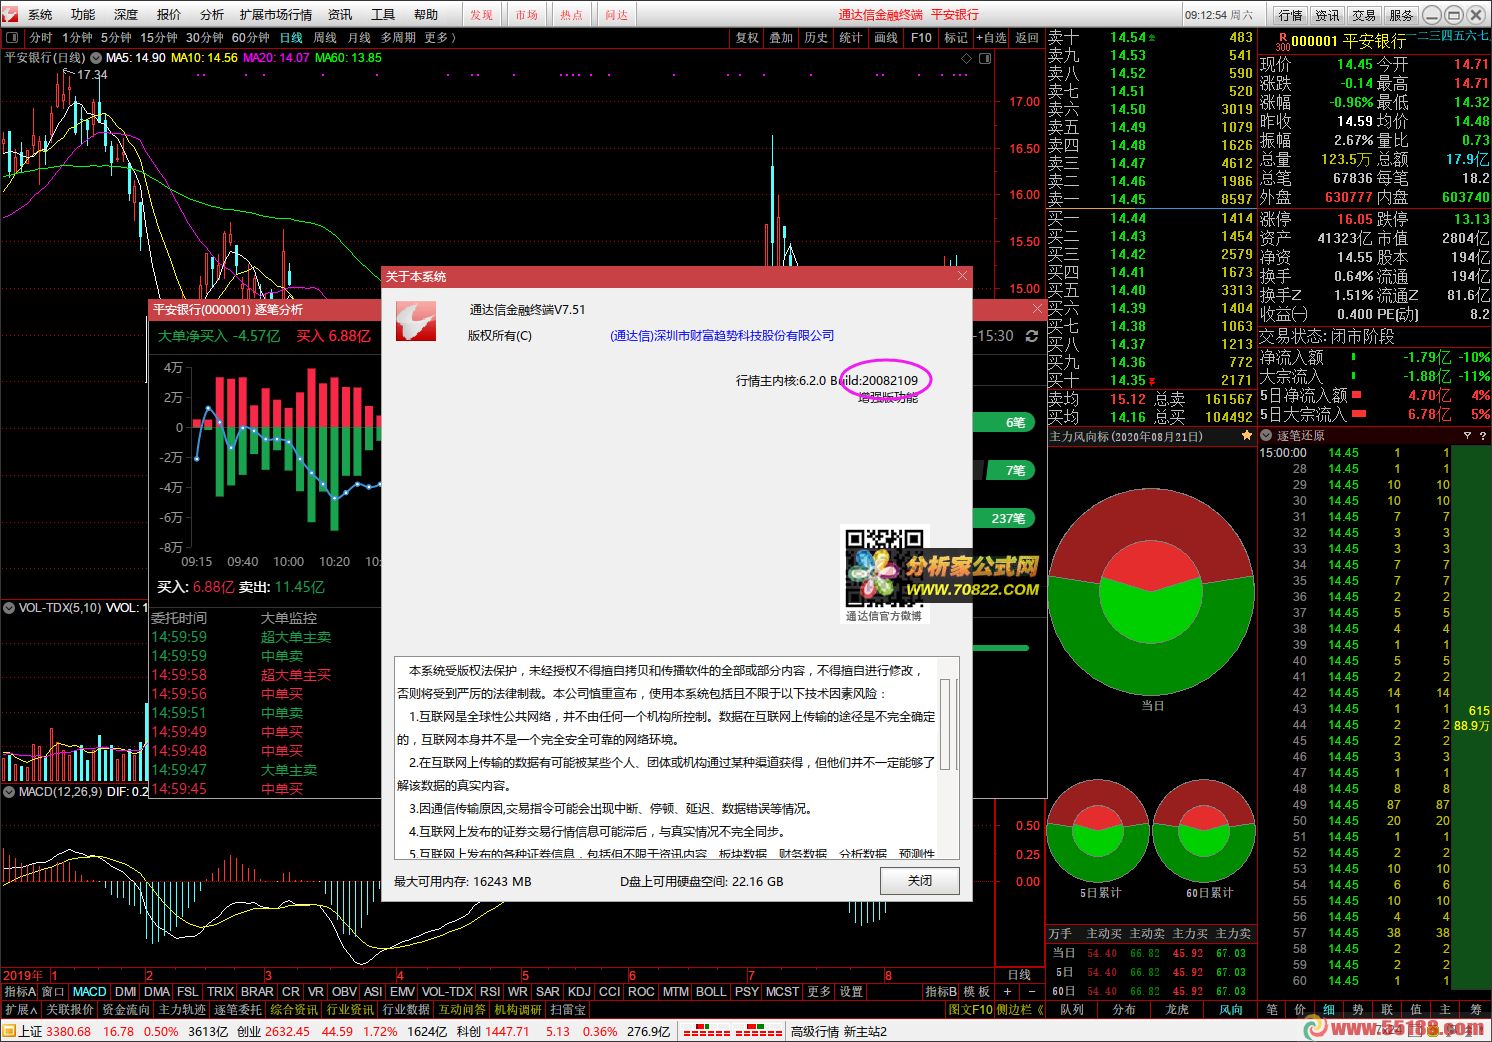Screen dimensions: 1492x1042
Task: Click the 热点 red button
Action: 571,15
